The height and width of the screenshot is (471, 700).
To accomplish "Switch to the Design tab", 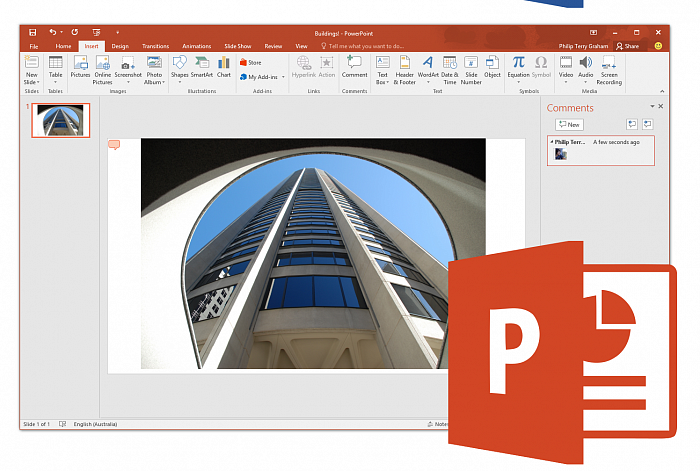I will click(x=120, y=46).
